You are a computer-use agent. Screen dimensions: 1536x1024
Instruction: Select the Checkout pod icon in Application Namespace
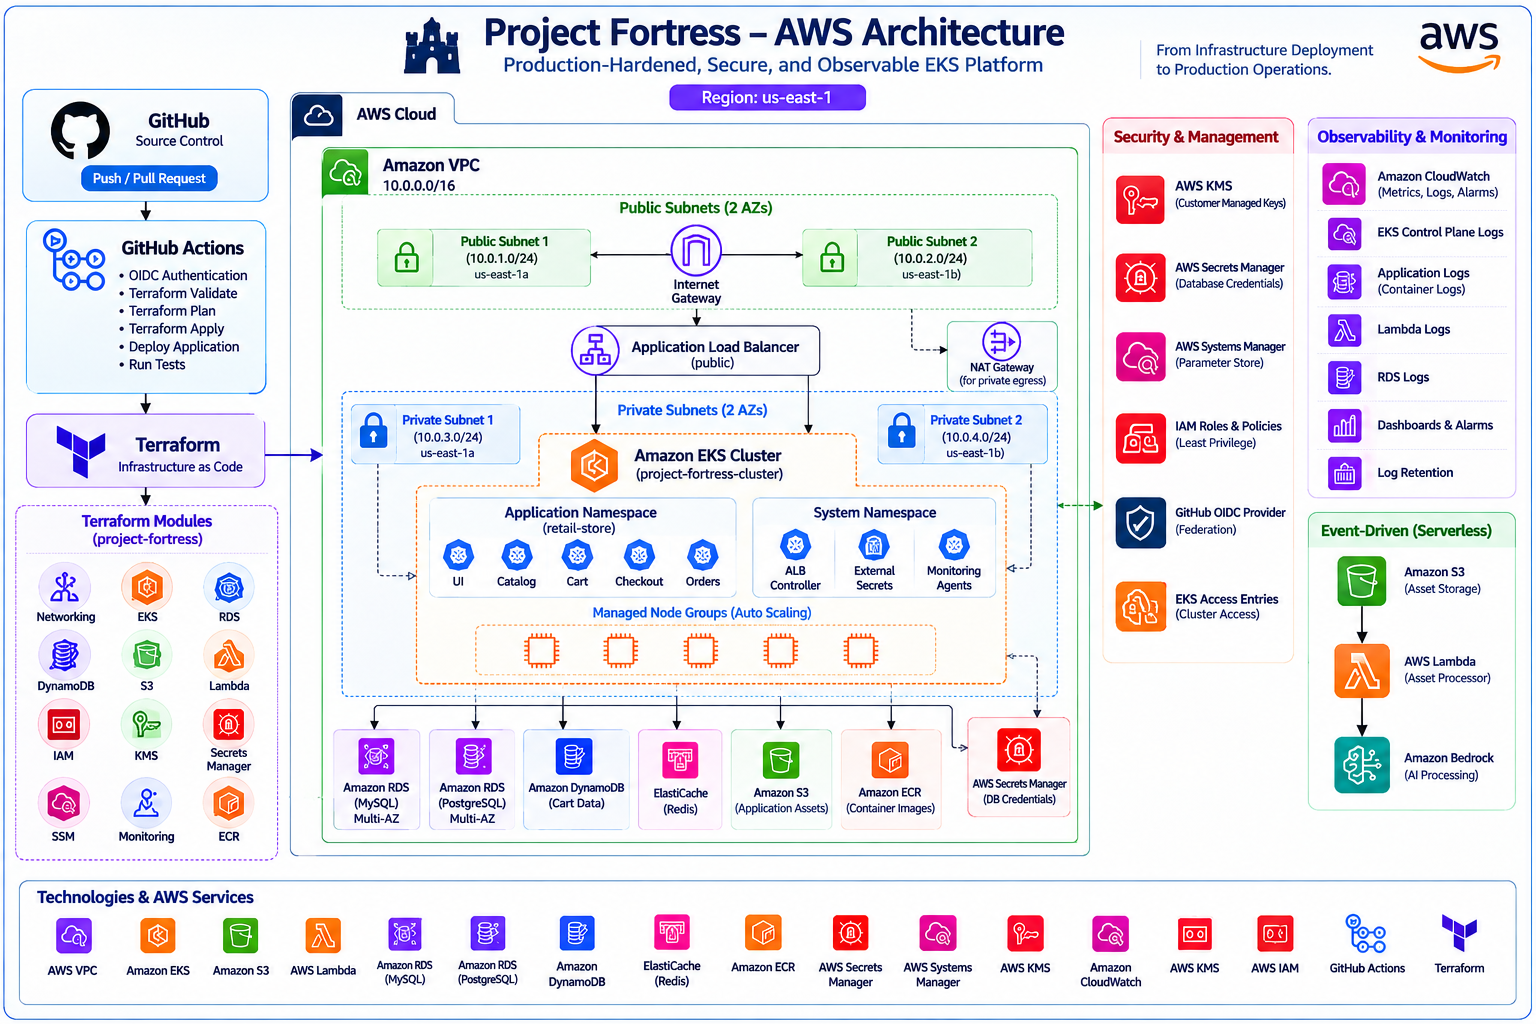639,555
